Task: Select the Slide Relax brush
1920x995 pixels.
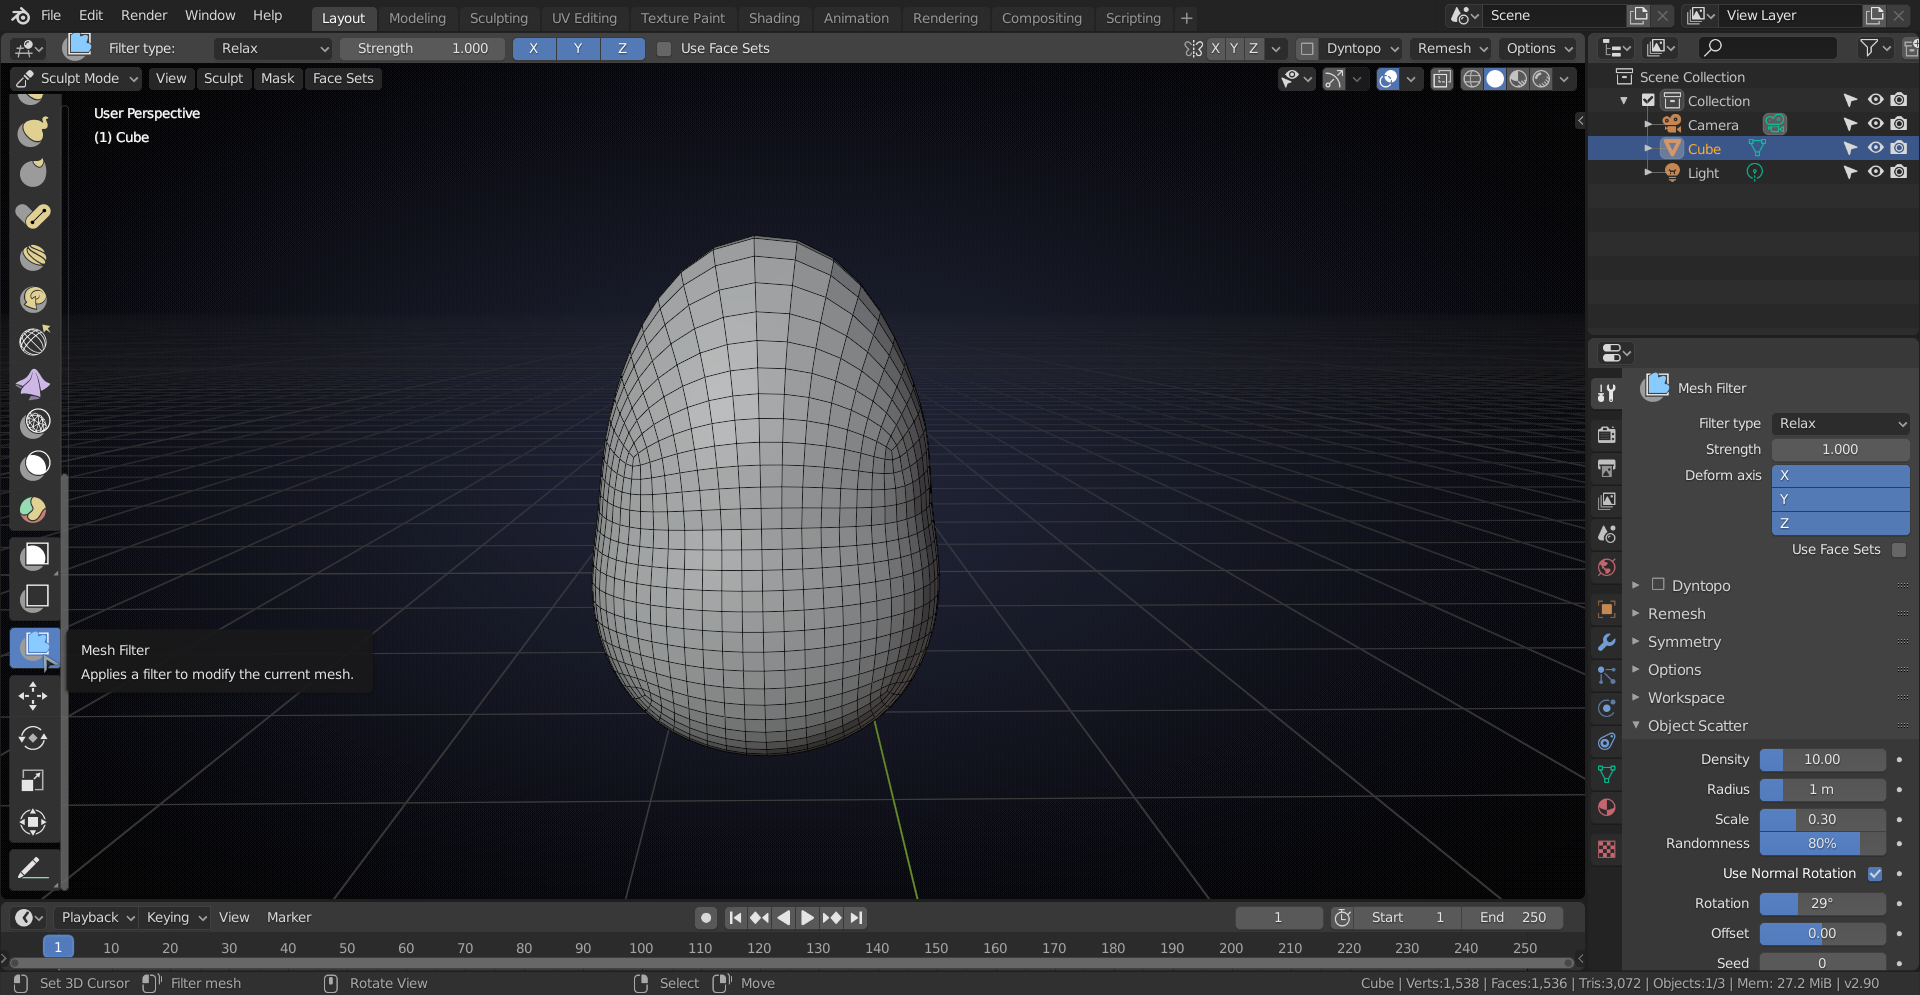Action: [33, 342]
